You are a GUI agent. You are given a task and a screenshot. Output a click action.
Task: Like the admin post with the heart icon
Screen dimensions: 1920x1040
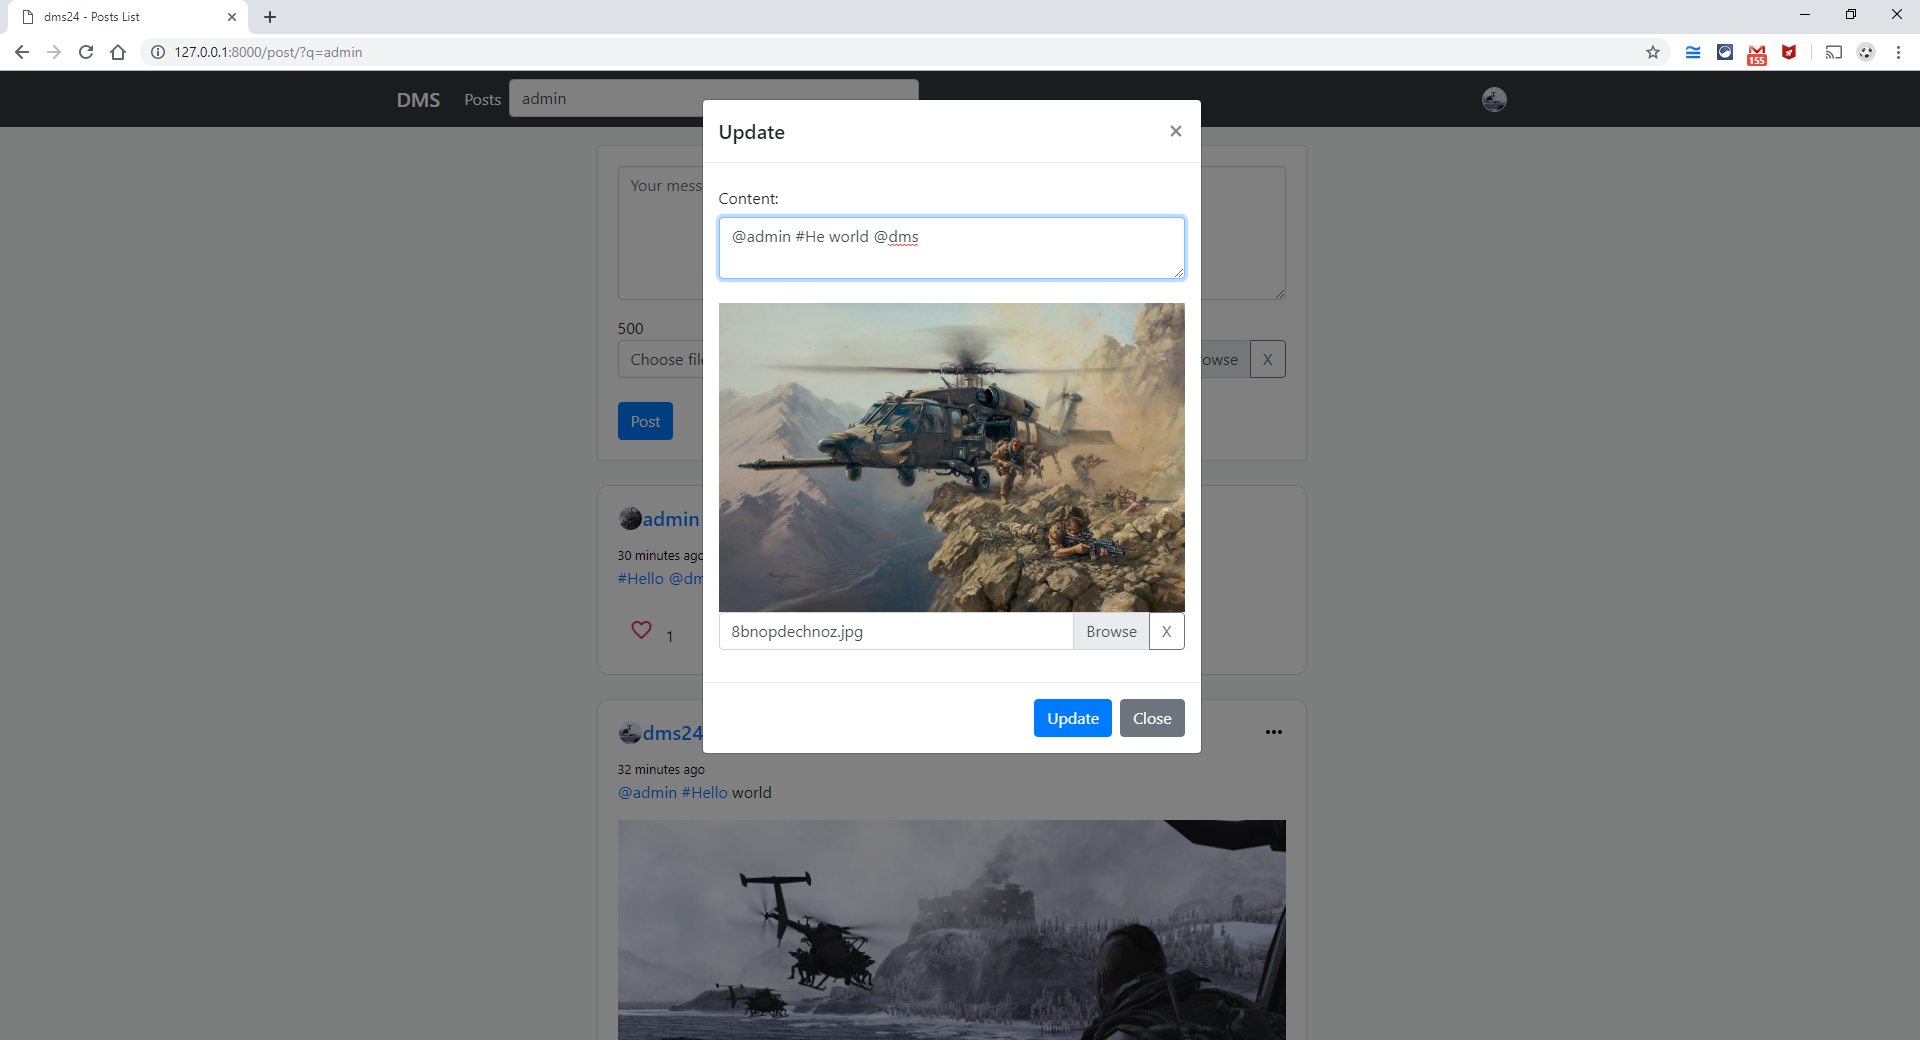click(x=642, y=630)
